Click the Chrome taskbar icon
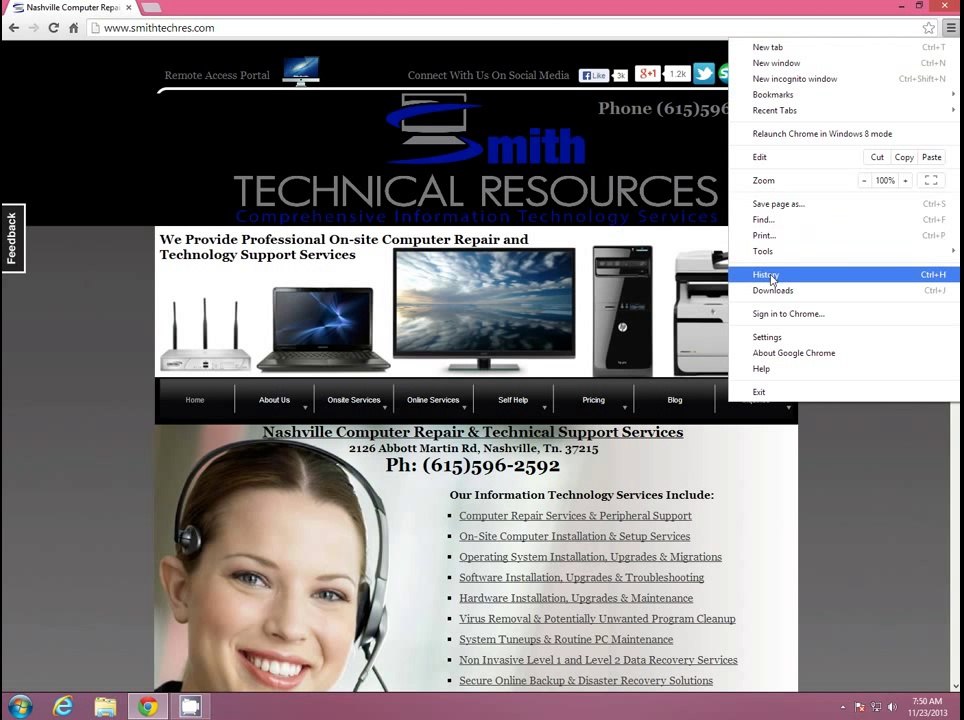 click(x=148, y=706)
